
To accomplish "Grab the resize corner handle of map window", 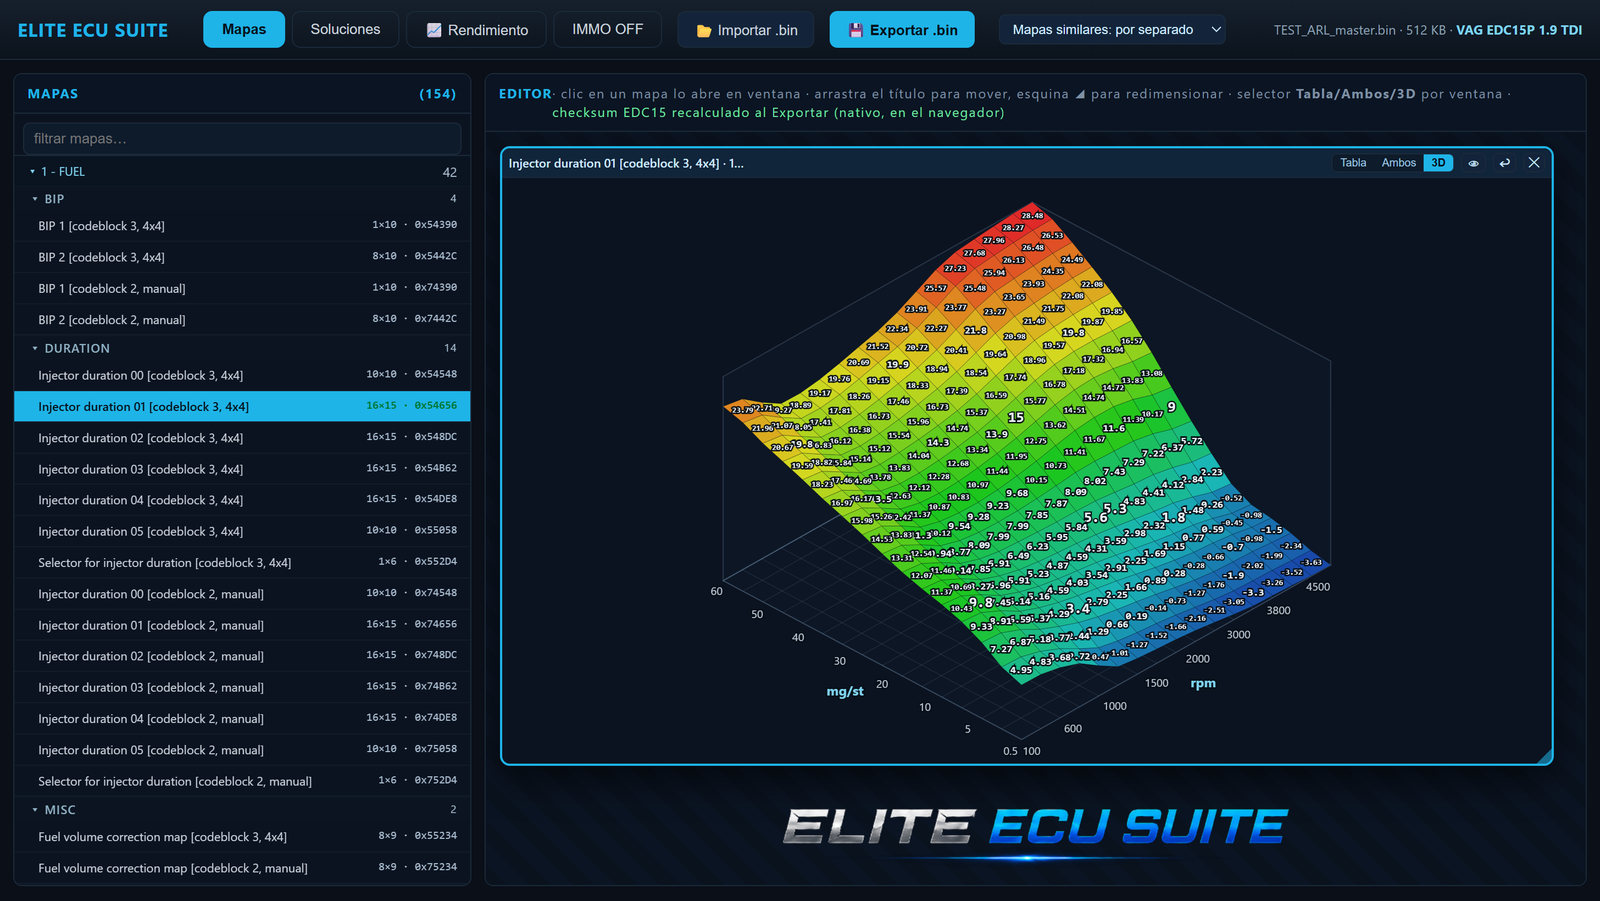I will (x=1546, y=757).
